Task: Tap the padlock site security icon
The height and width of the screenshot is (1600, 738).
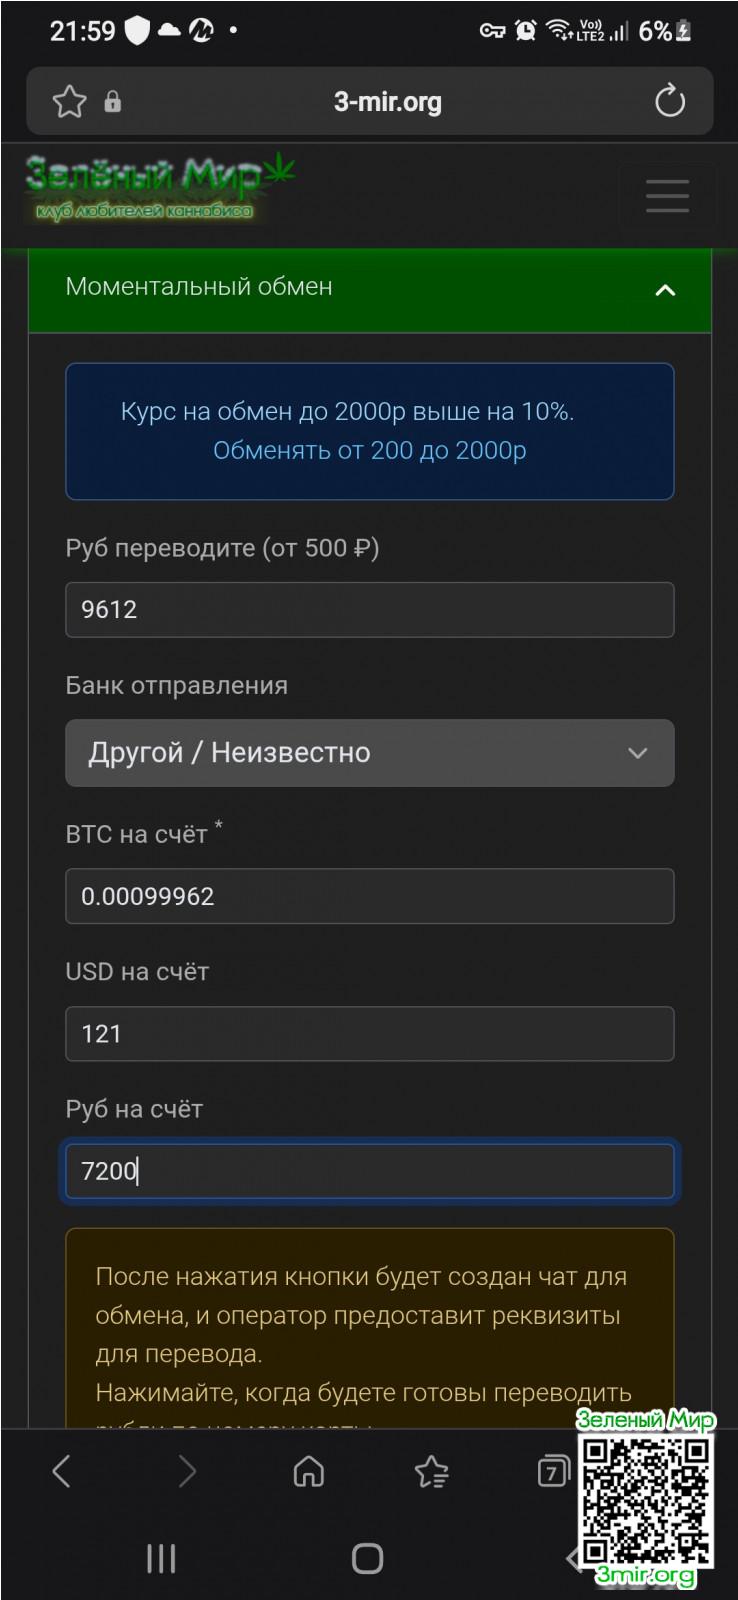Action: (x=113, y=101)
